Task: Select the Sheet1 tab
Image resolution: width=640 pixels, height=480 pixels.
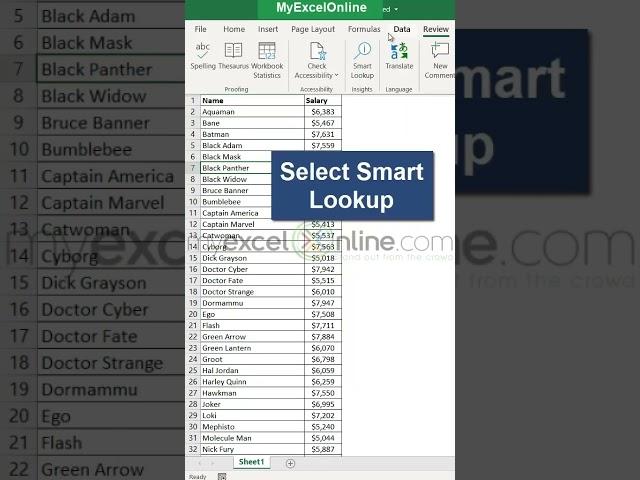Action: (251, 462)
